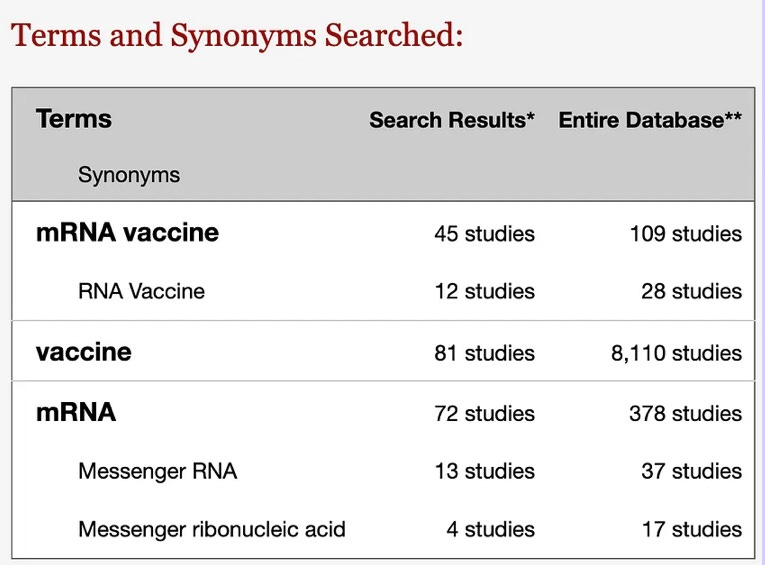Select the 'Terms' column header

74,119
